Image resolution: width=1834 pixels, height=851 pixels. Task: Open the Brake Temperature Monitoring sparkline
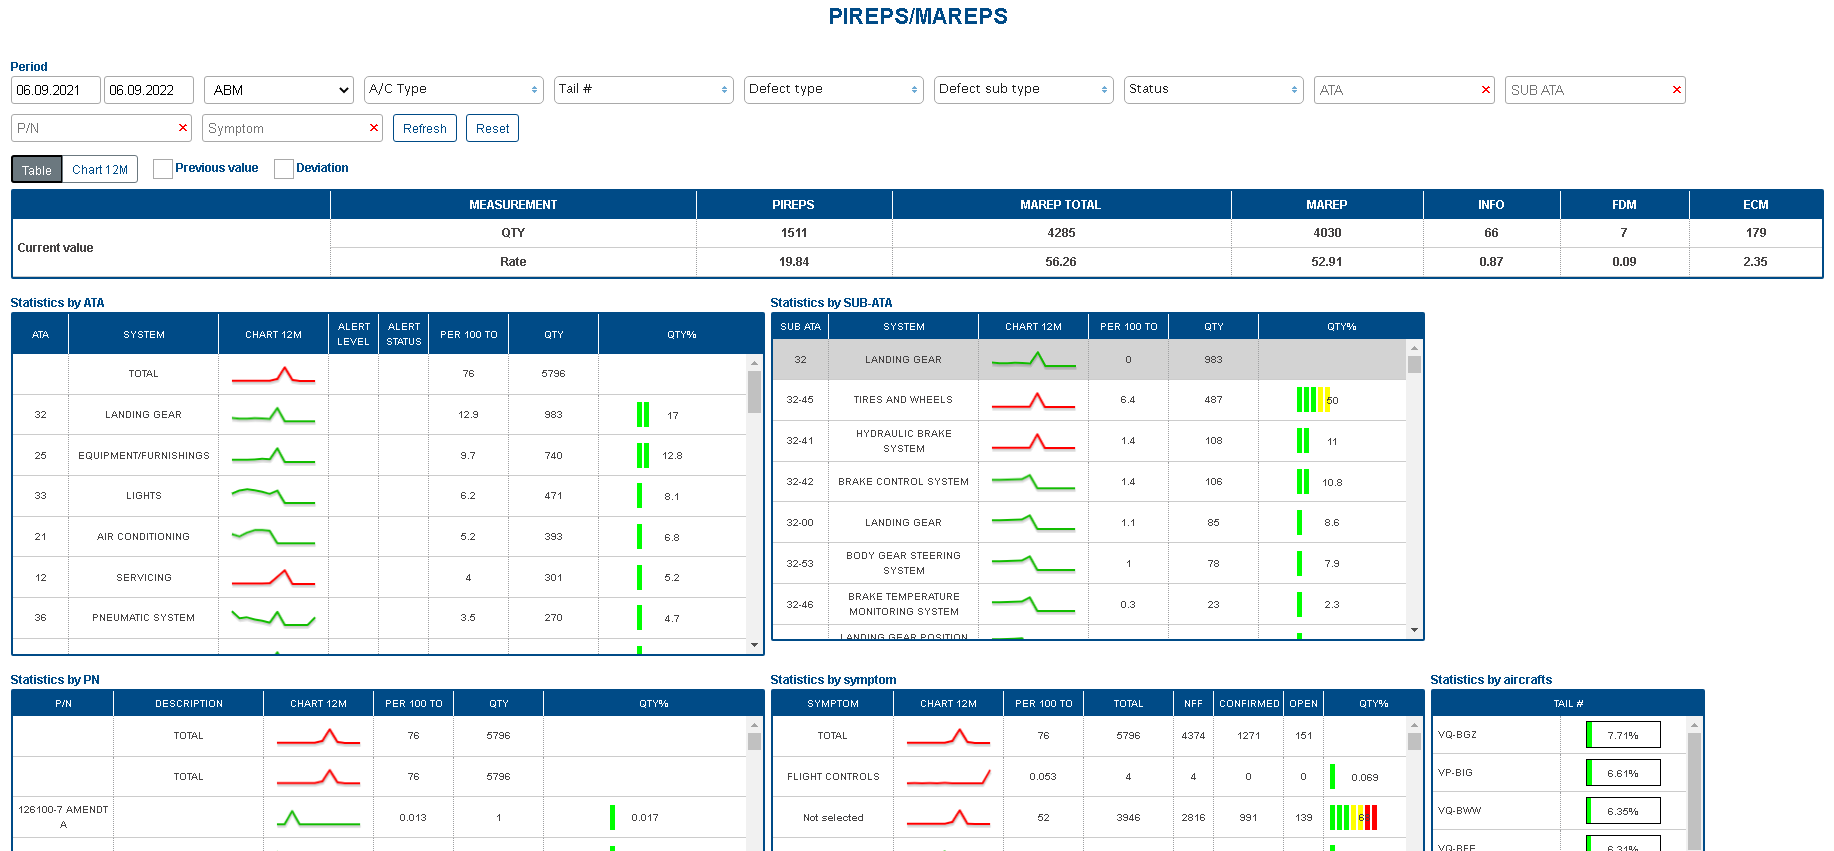tap(1033, 605)
